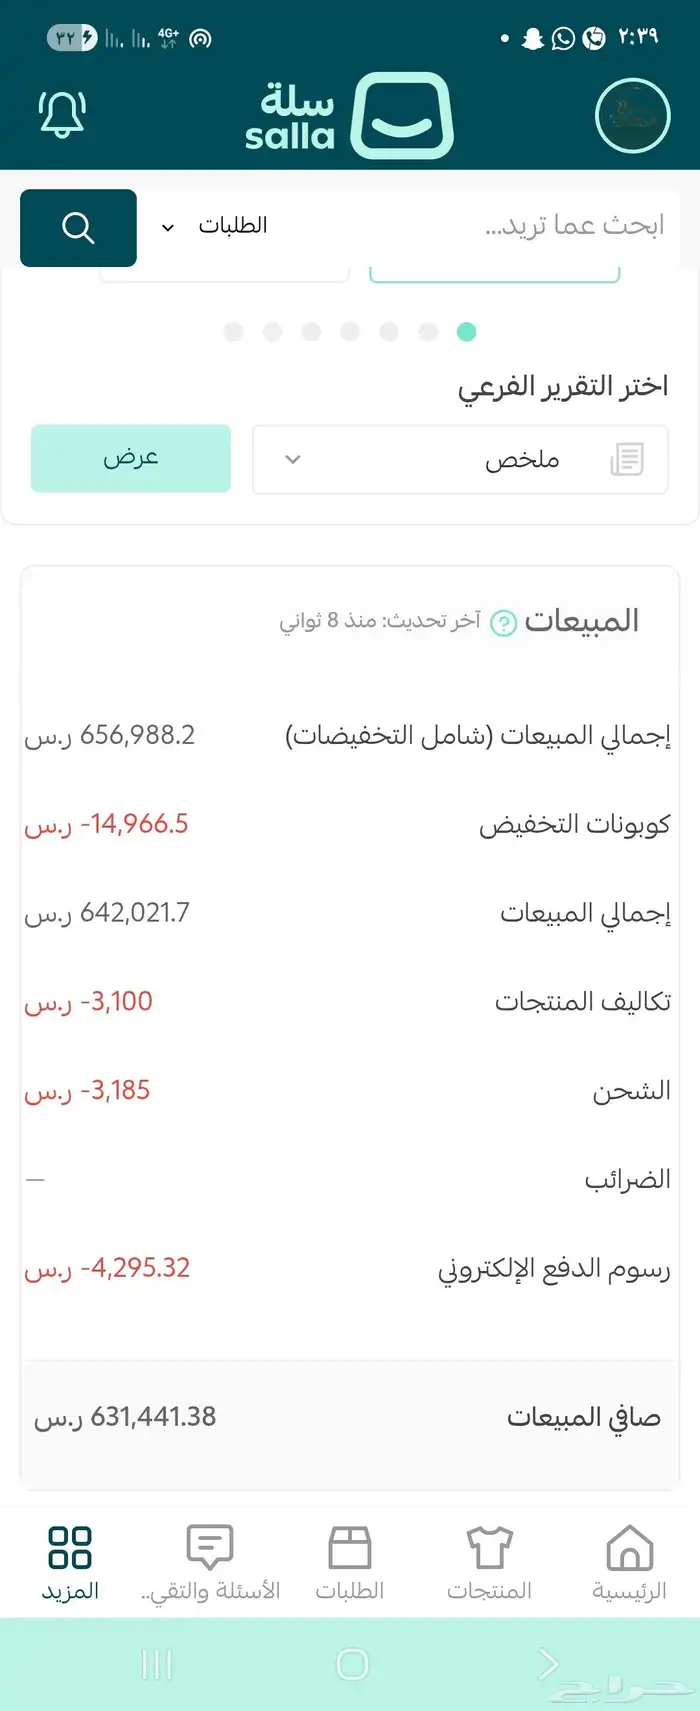Go to الرئيسية home icon
Screen dimensions: 700x1711
tap(628, 1557)
